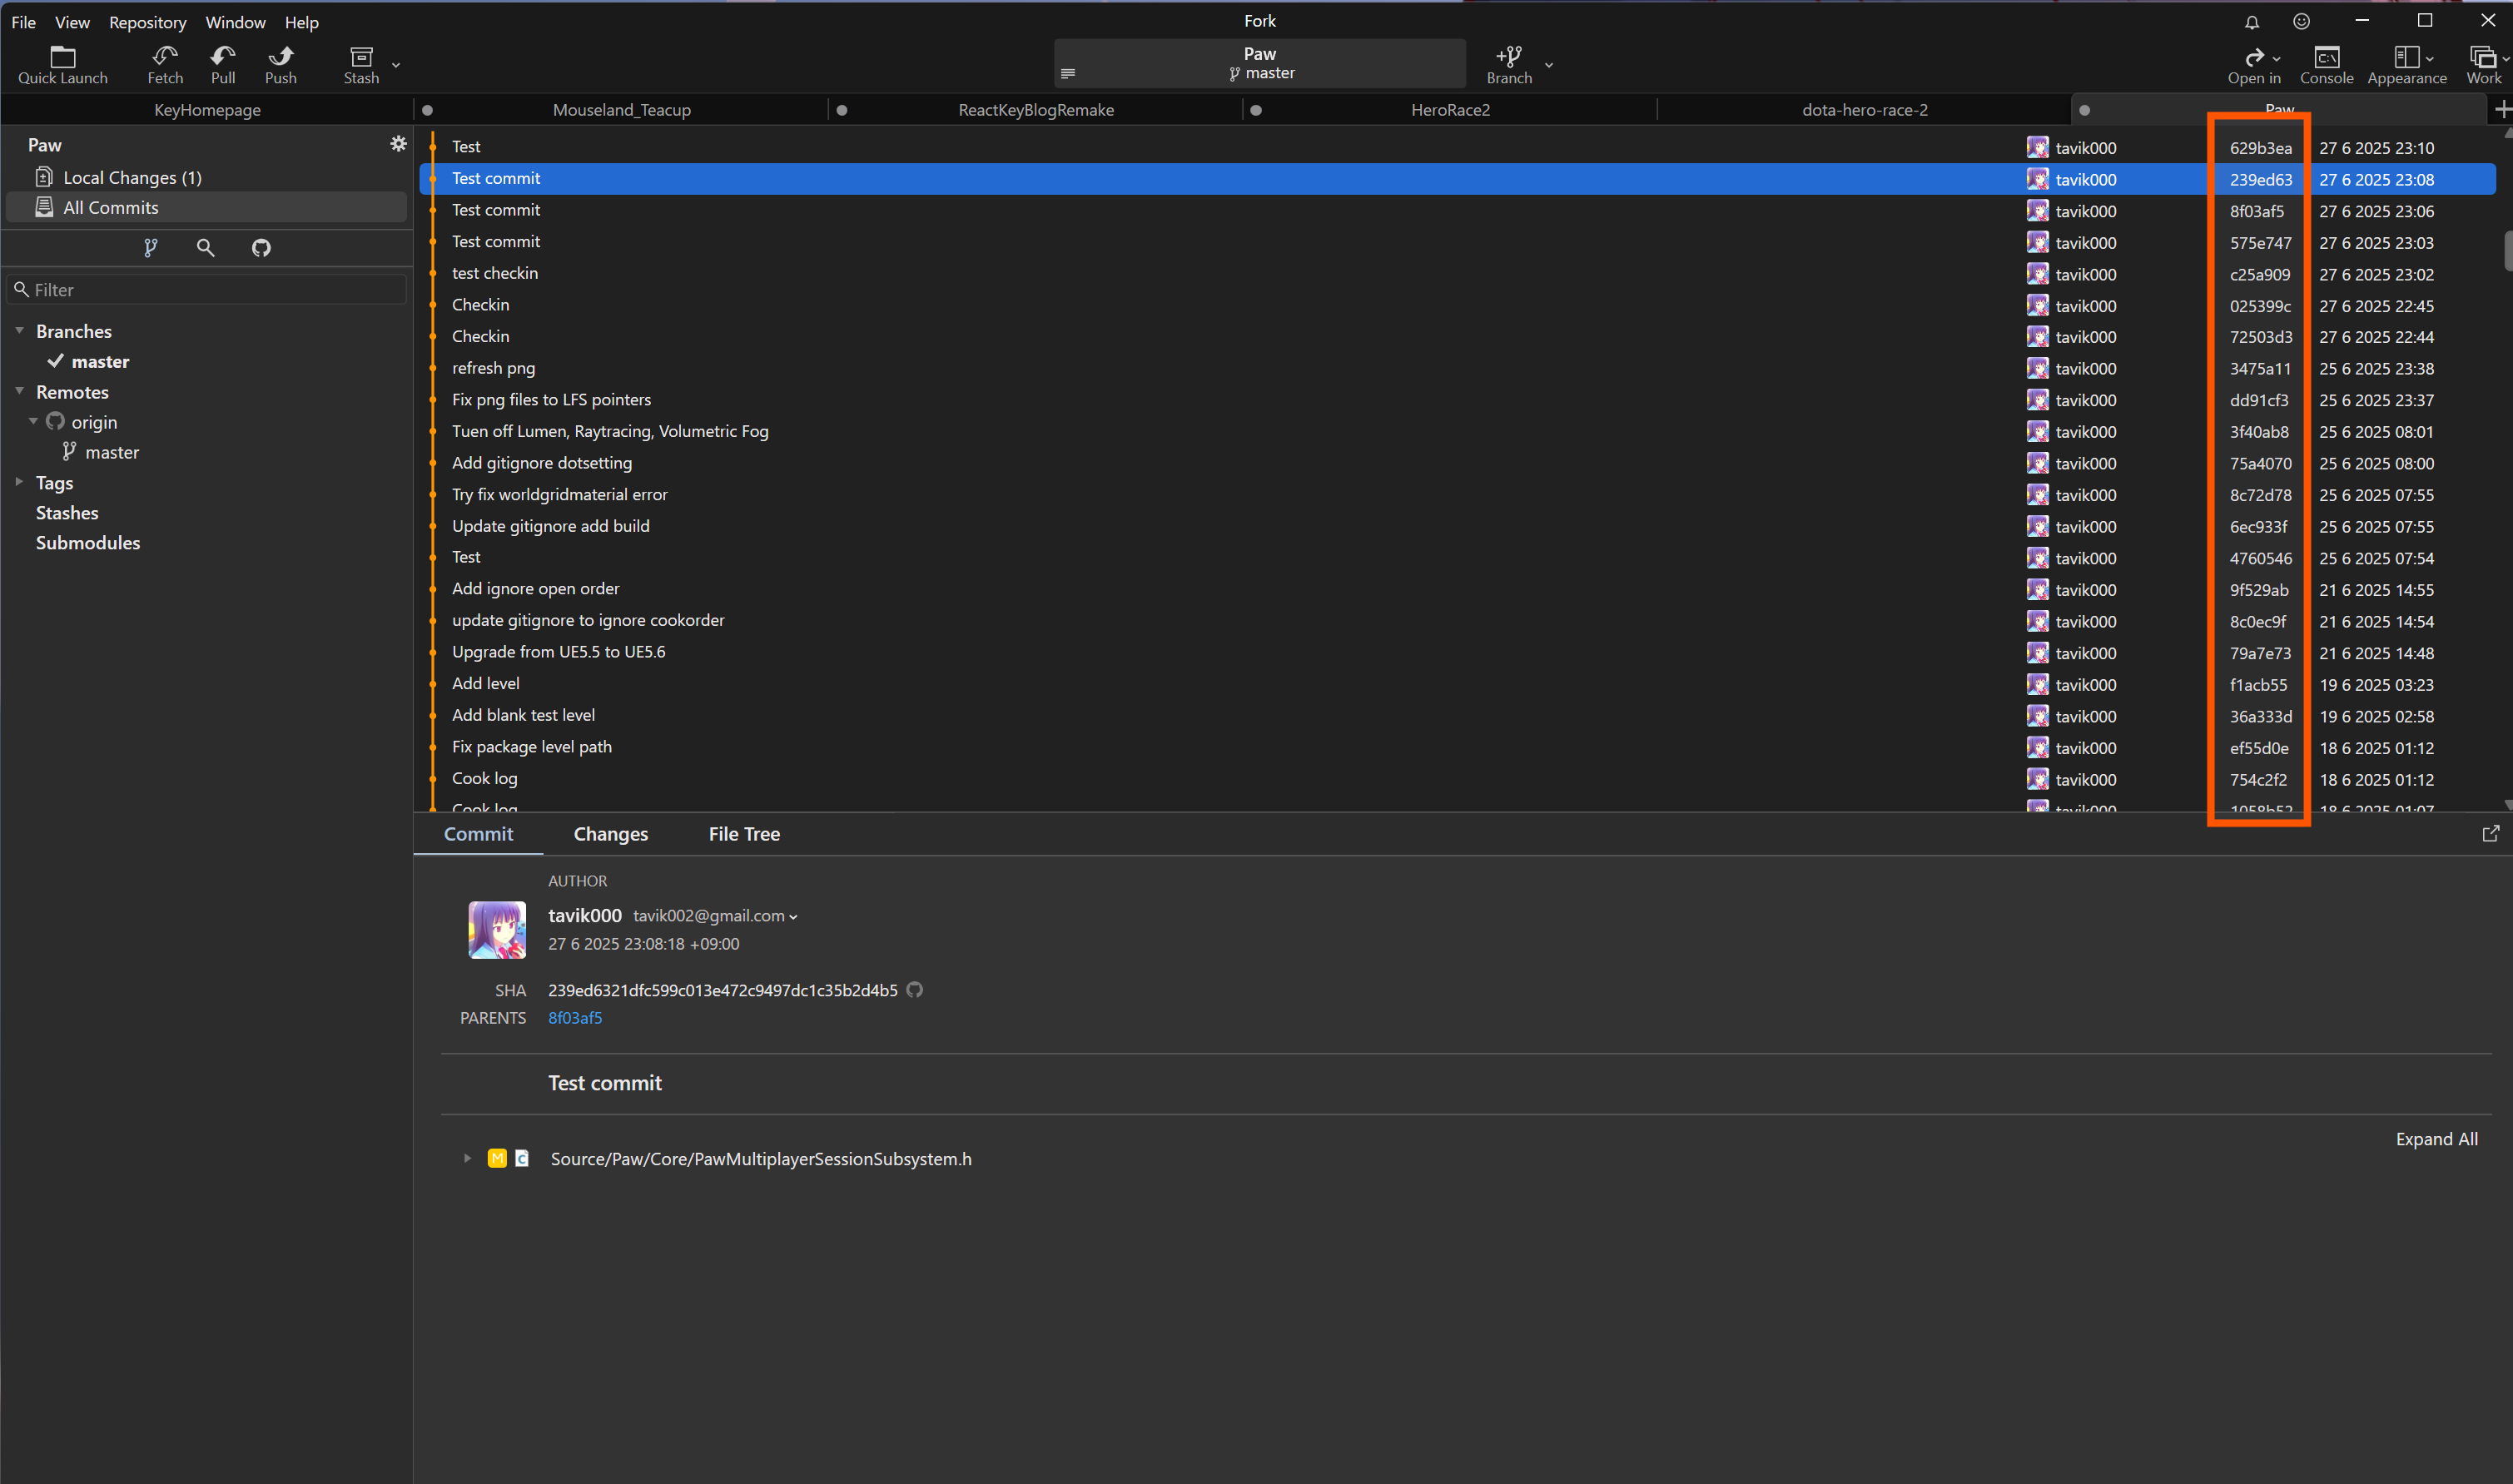Open the Work toolbar button

pos(2484,65)
